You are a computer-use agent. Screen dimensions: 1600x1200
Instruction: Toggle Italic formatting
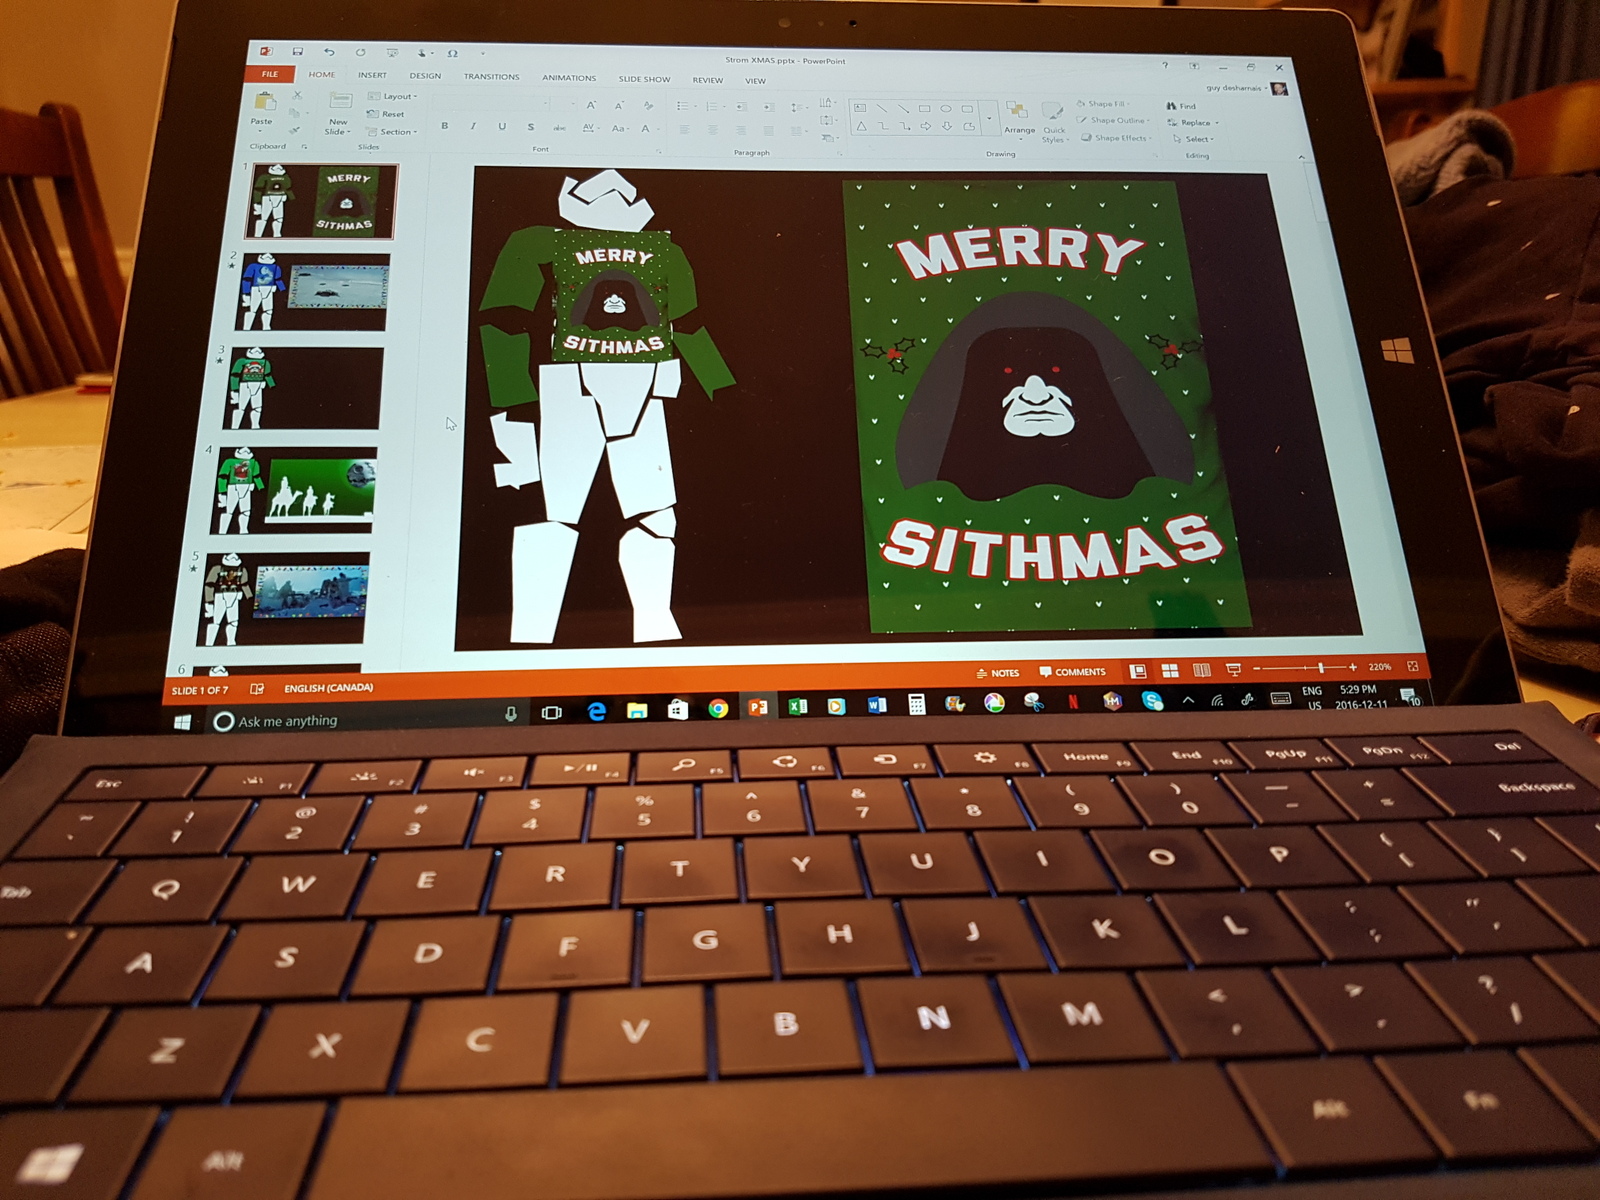click(x=473, y=126)
